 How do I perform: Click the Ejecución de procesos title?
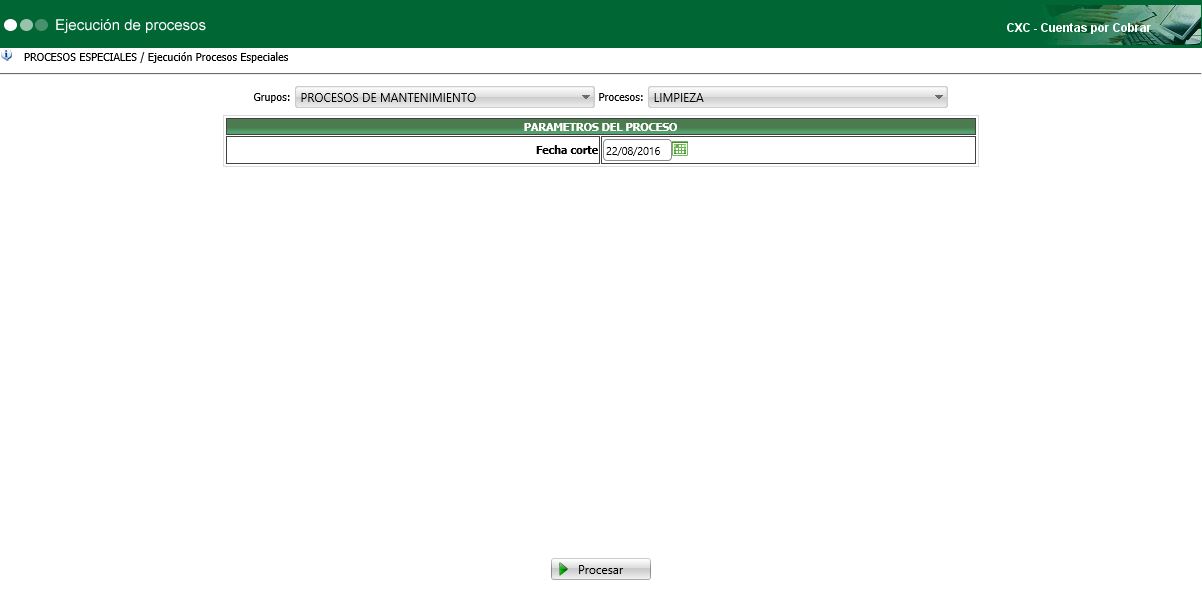pos(130,25)
